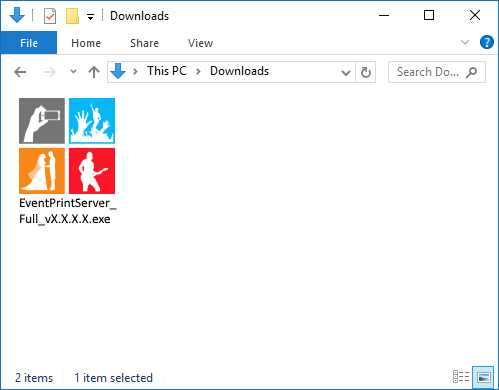Click Downloads in the address bar
Image resolution: width=499 pixels, height=390 pixels.
coord(239,71)
